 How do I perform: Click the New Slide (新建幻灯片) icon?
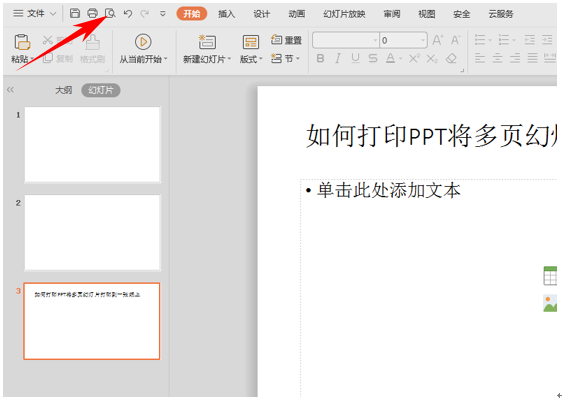pyautogui.click(x=207, y=42)
